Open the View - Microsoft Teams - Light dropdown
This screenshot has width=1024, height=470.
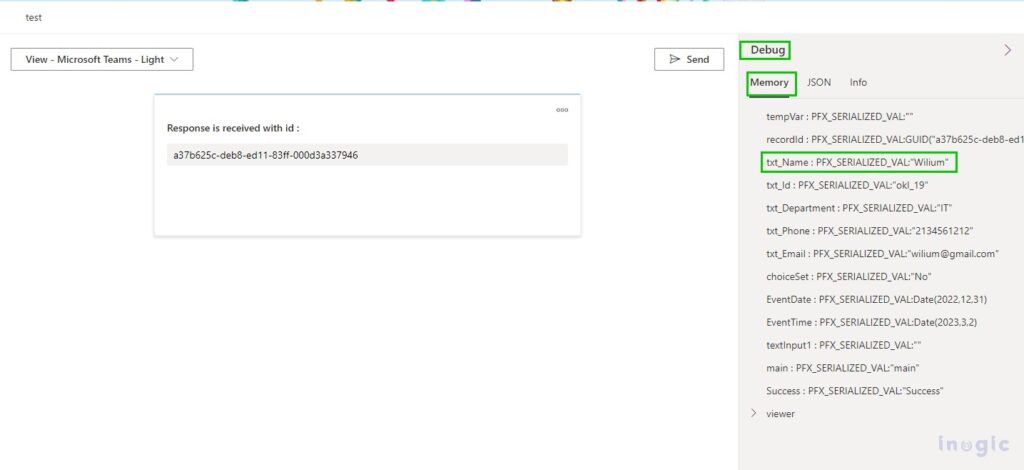[x=102, y=59]
